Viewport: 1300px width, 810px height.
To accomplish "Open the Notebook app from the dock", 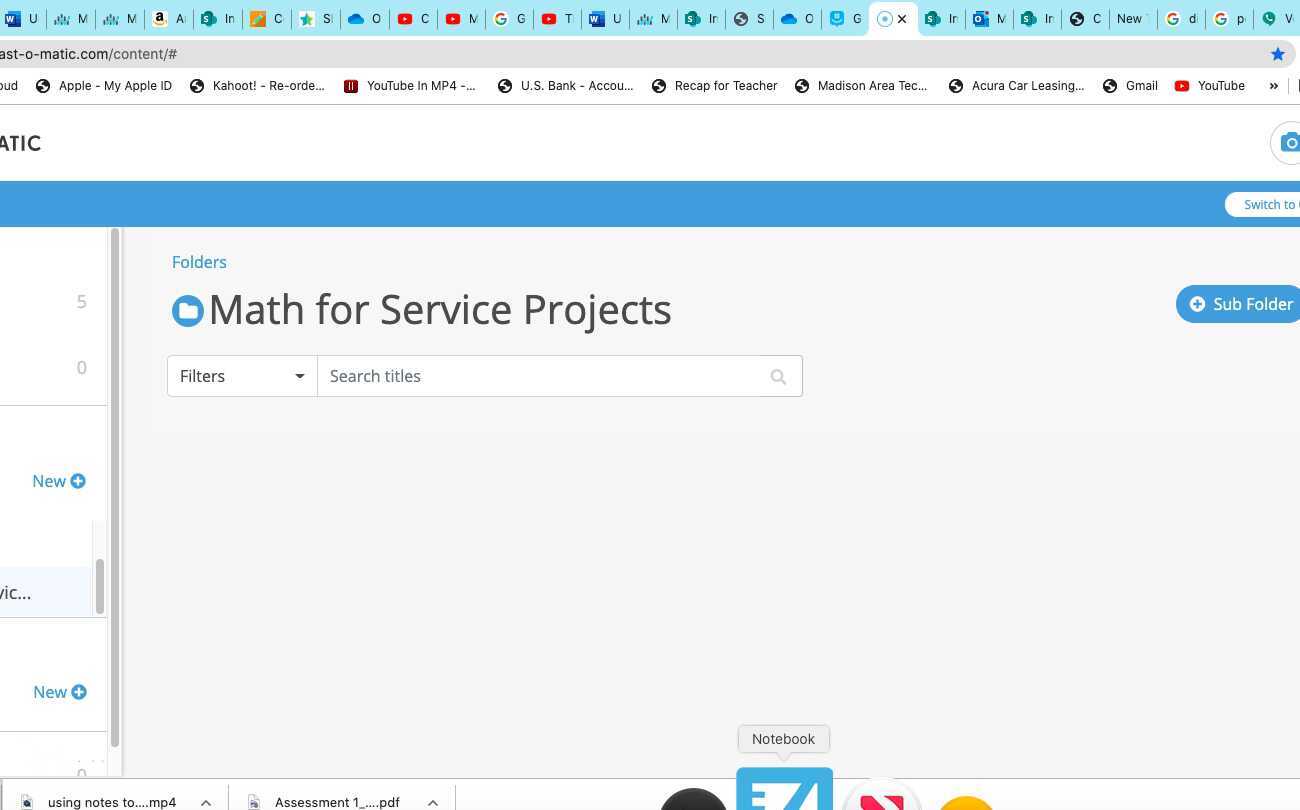I will point(784,790).
